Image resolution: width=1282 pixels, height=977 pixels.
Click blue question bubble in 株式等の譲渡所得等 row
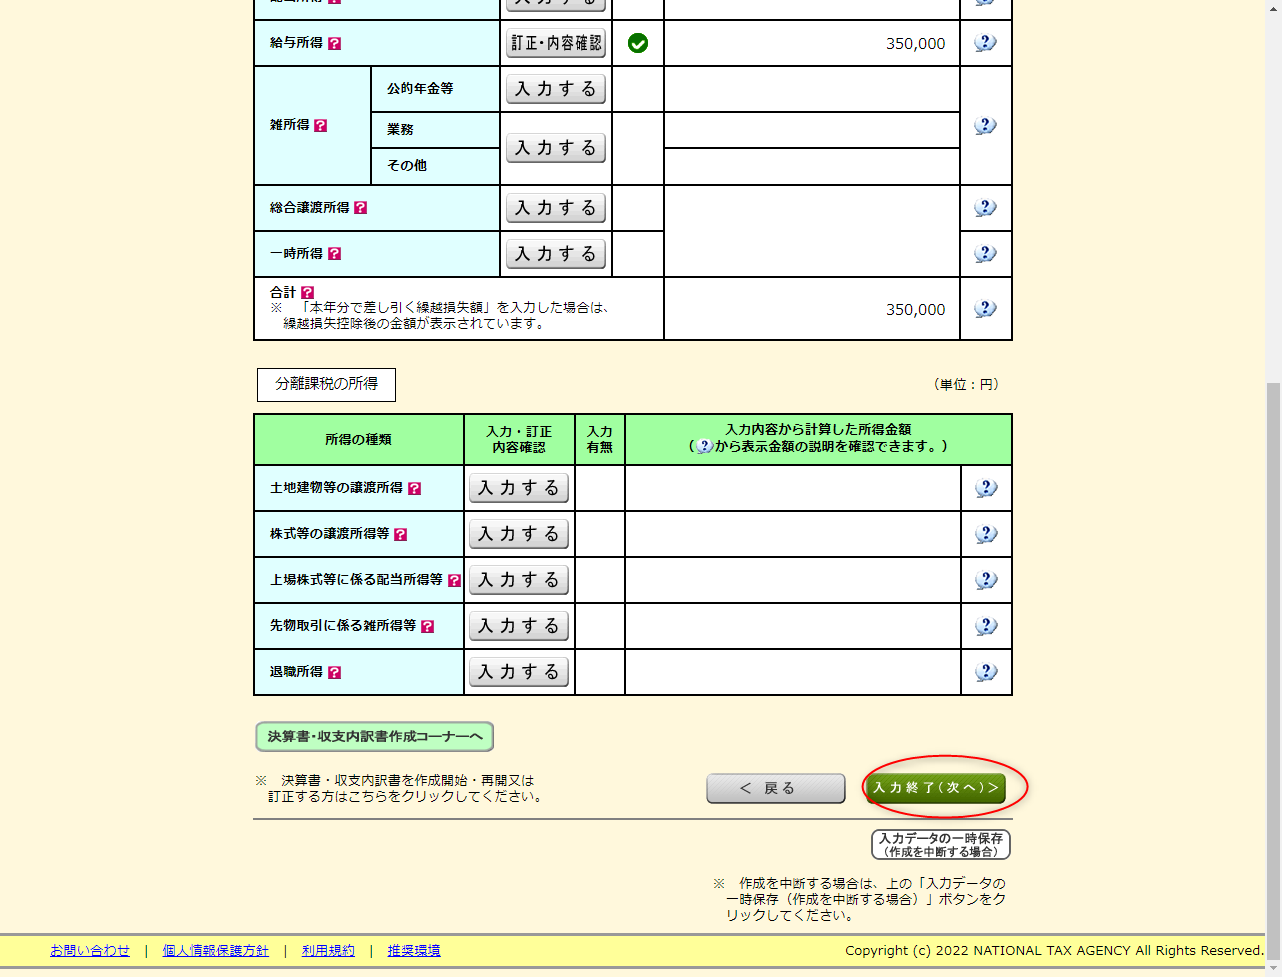(x=986, y=534)
